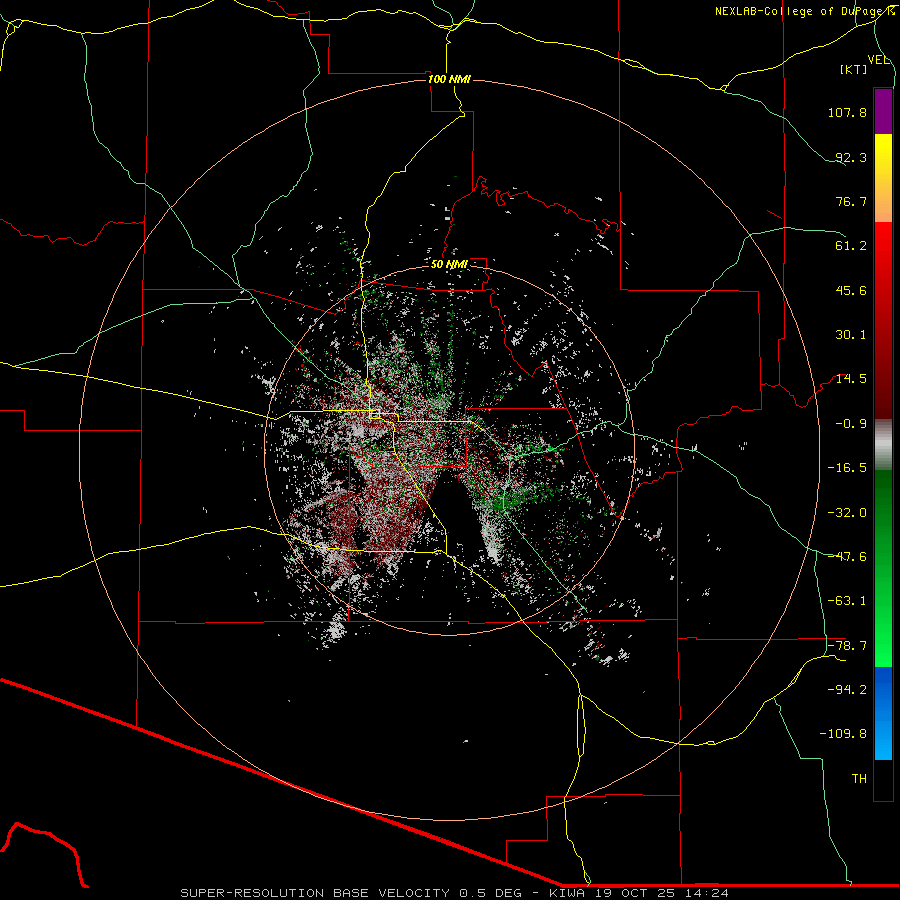Click the blue segment of the color bar
Image resolution: width=900 pixels, height=900 pixels.
click(883, 713)
